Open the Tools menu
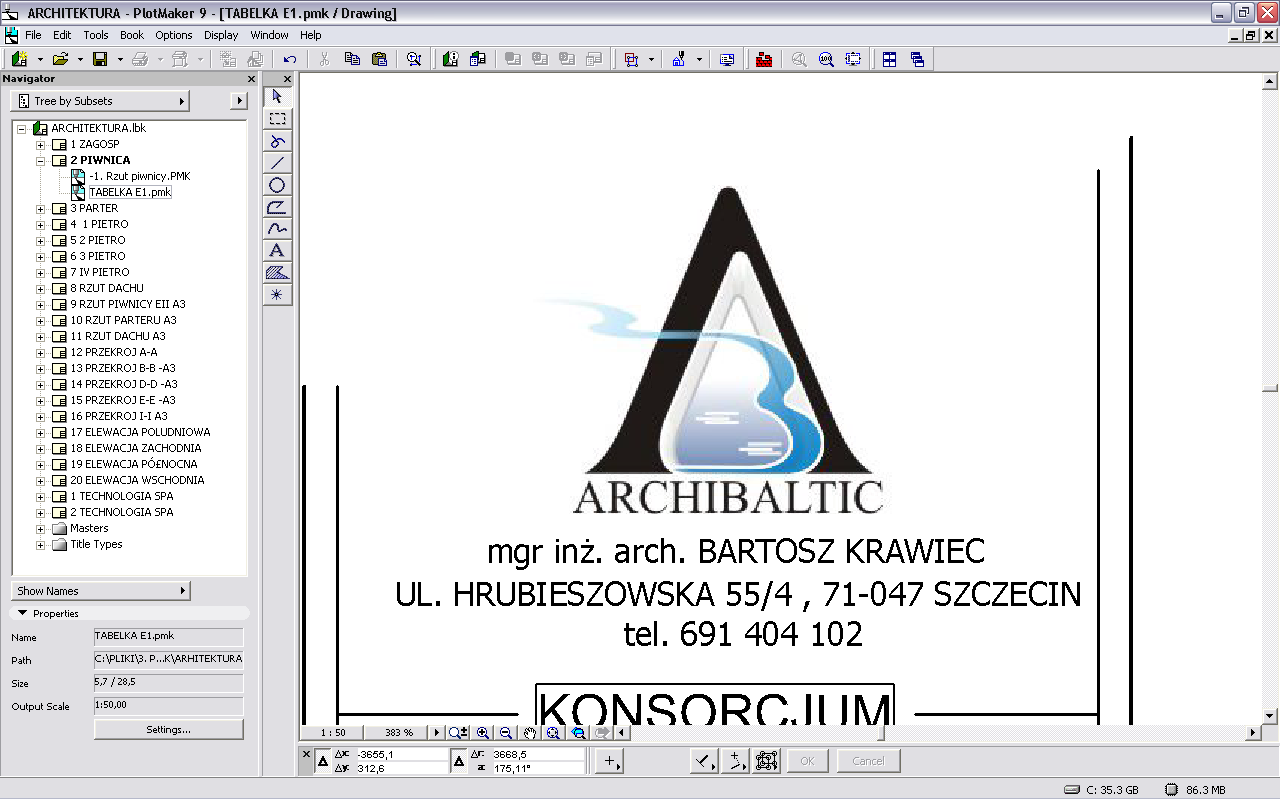Screen dimensions: 1280x800 pos(96,35)
